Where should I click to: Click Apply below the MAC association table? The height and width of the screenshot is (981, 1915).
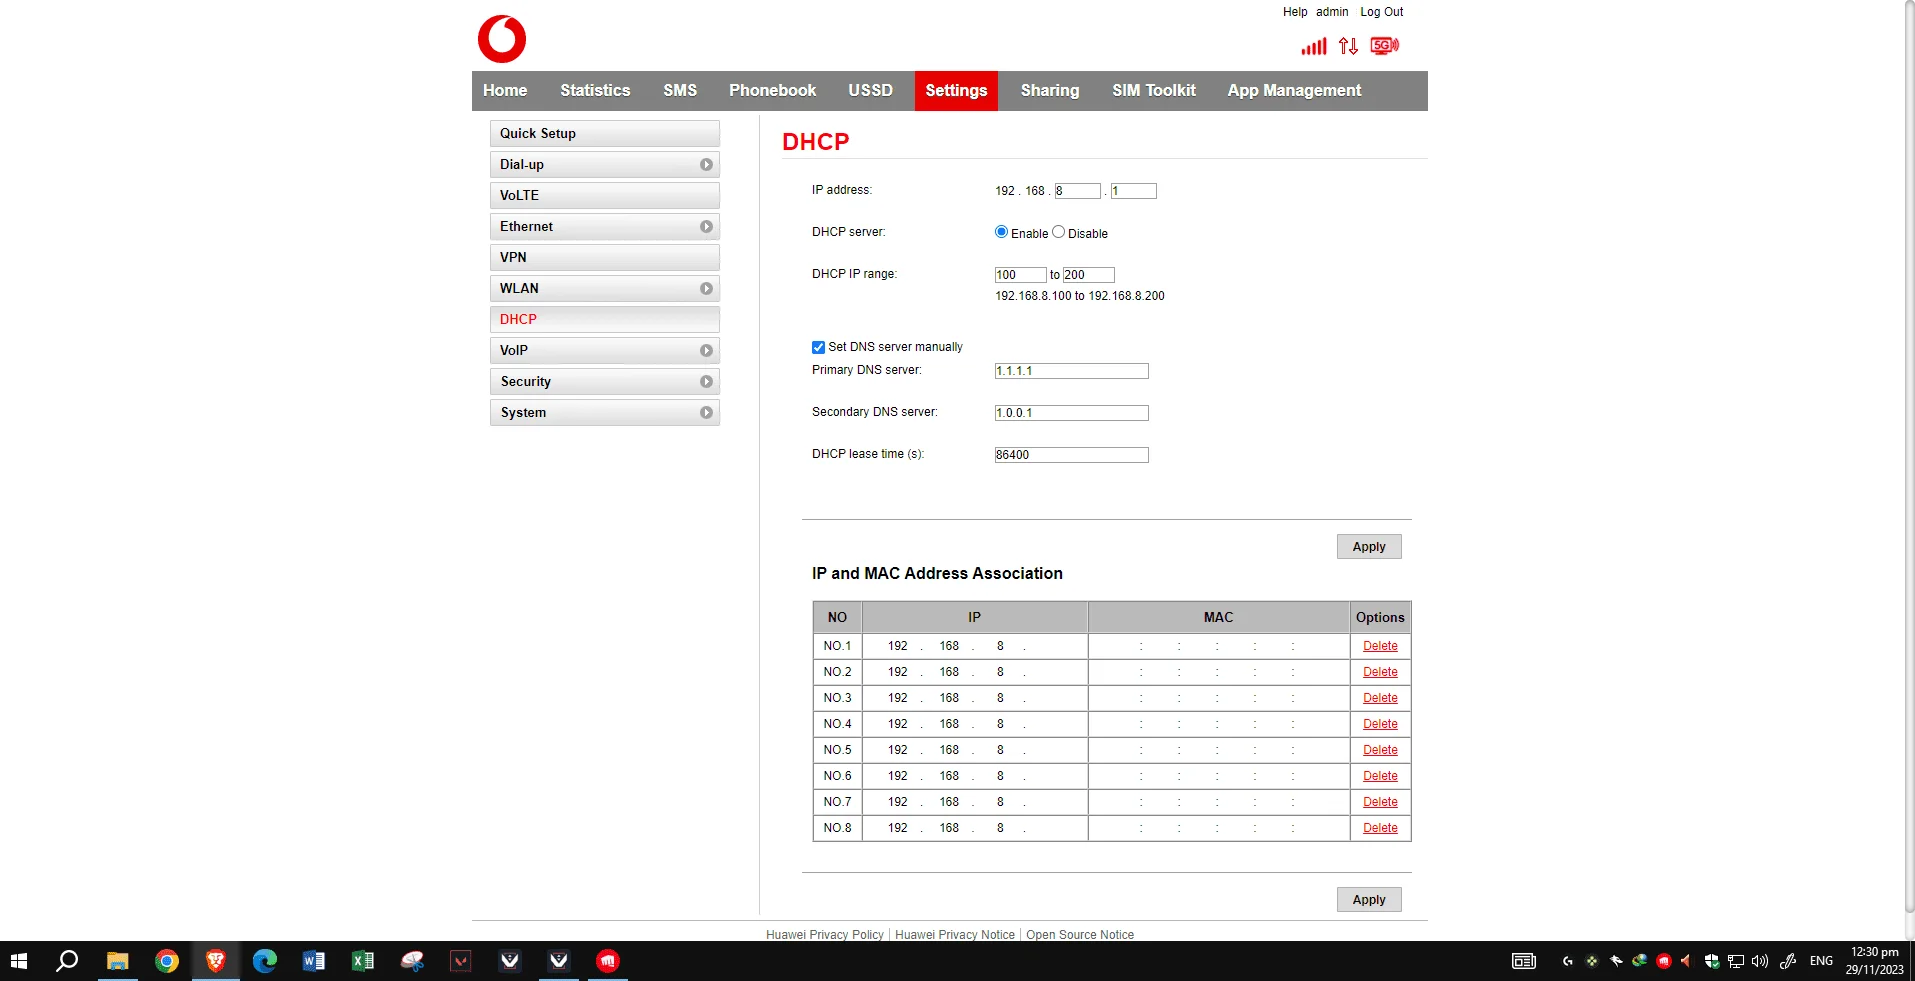pyautogui.click(x=1369, y=900)
